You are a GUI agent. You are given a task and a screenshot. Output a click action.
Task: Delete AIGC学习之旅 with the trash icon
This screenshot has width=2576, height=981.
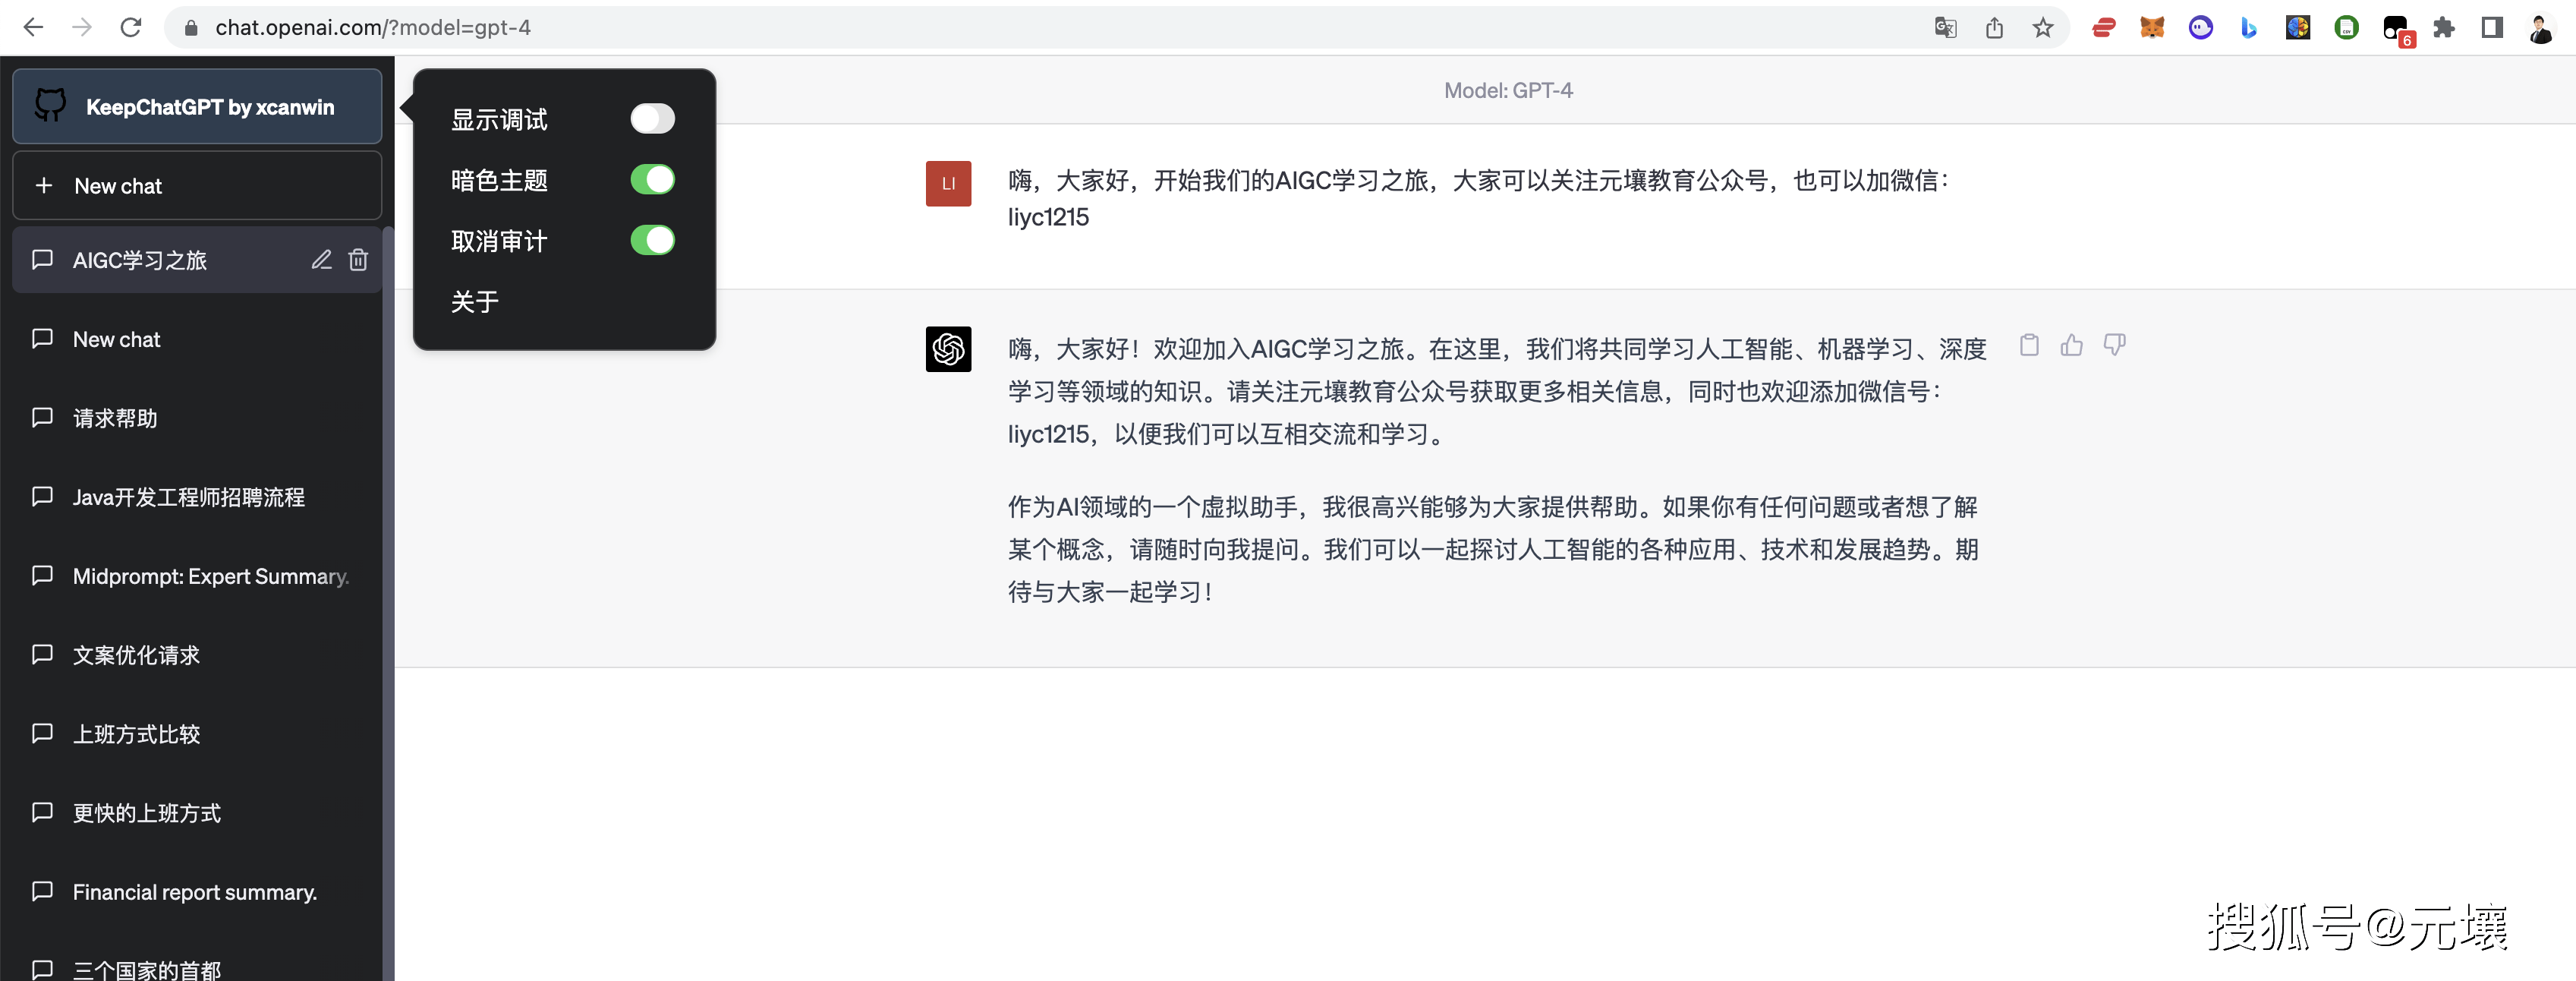tap(357, 260)
